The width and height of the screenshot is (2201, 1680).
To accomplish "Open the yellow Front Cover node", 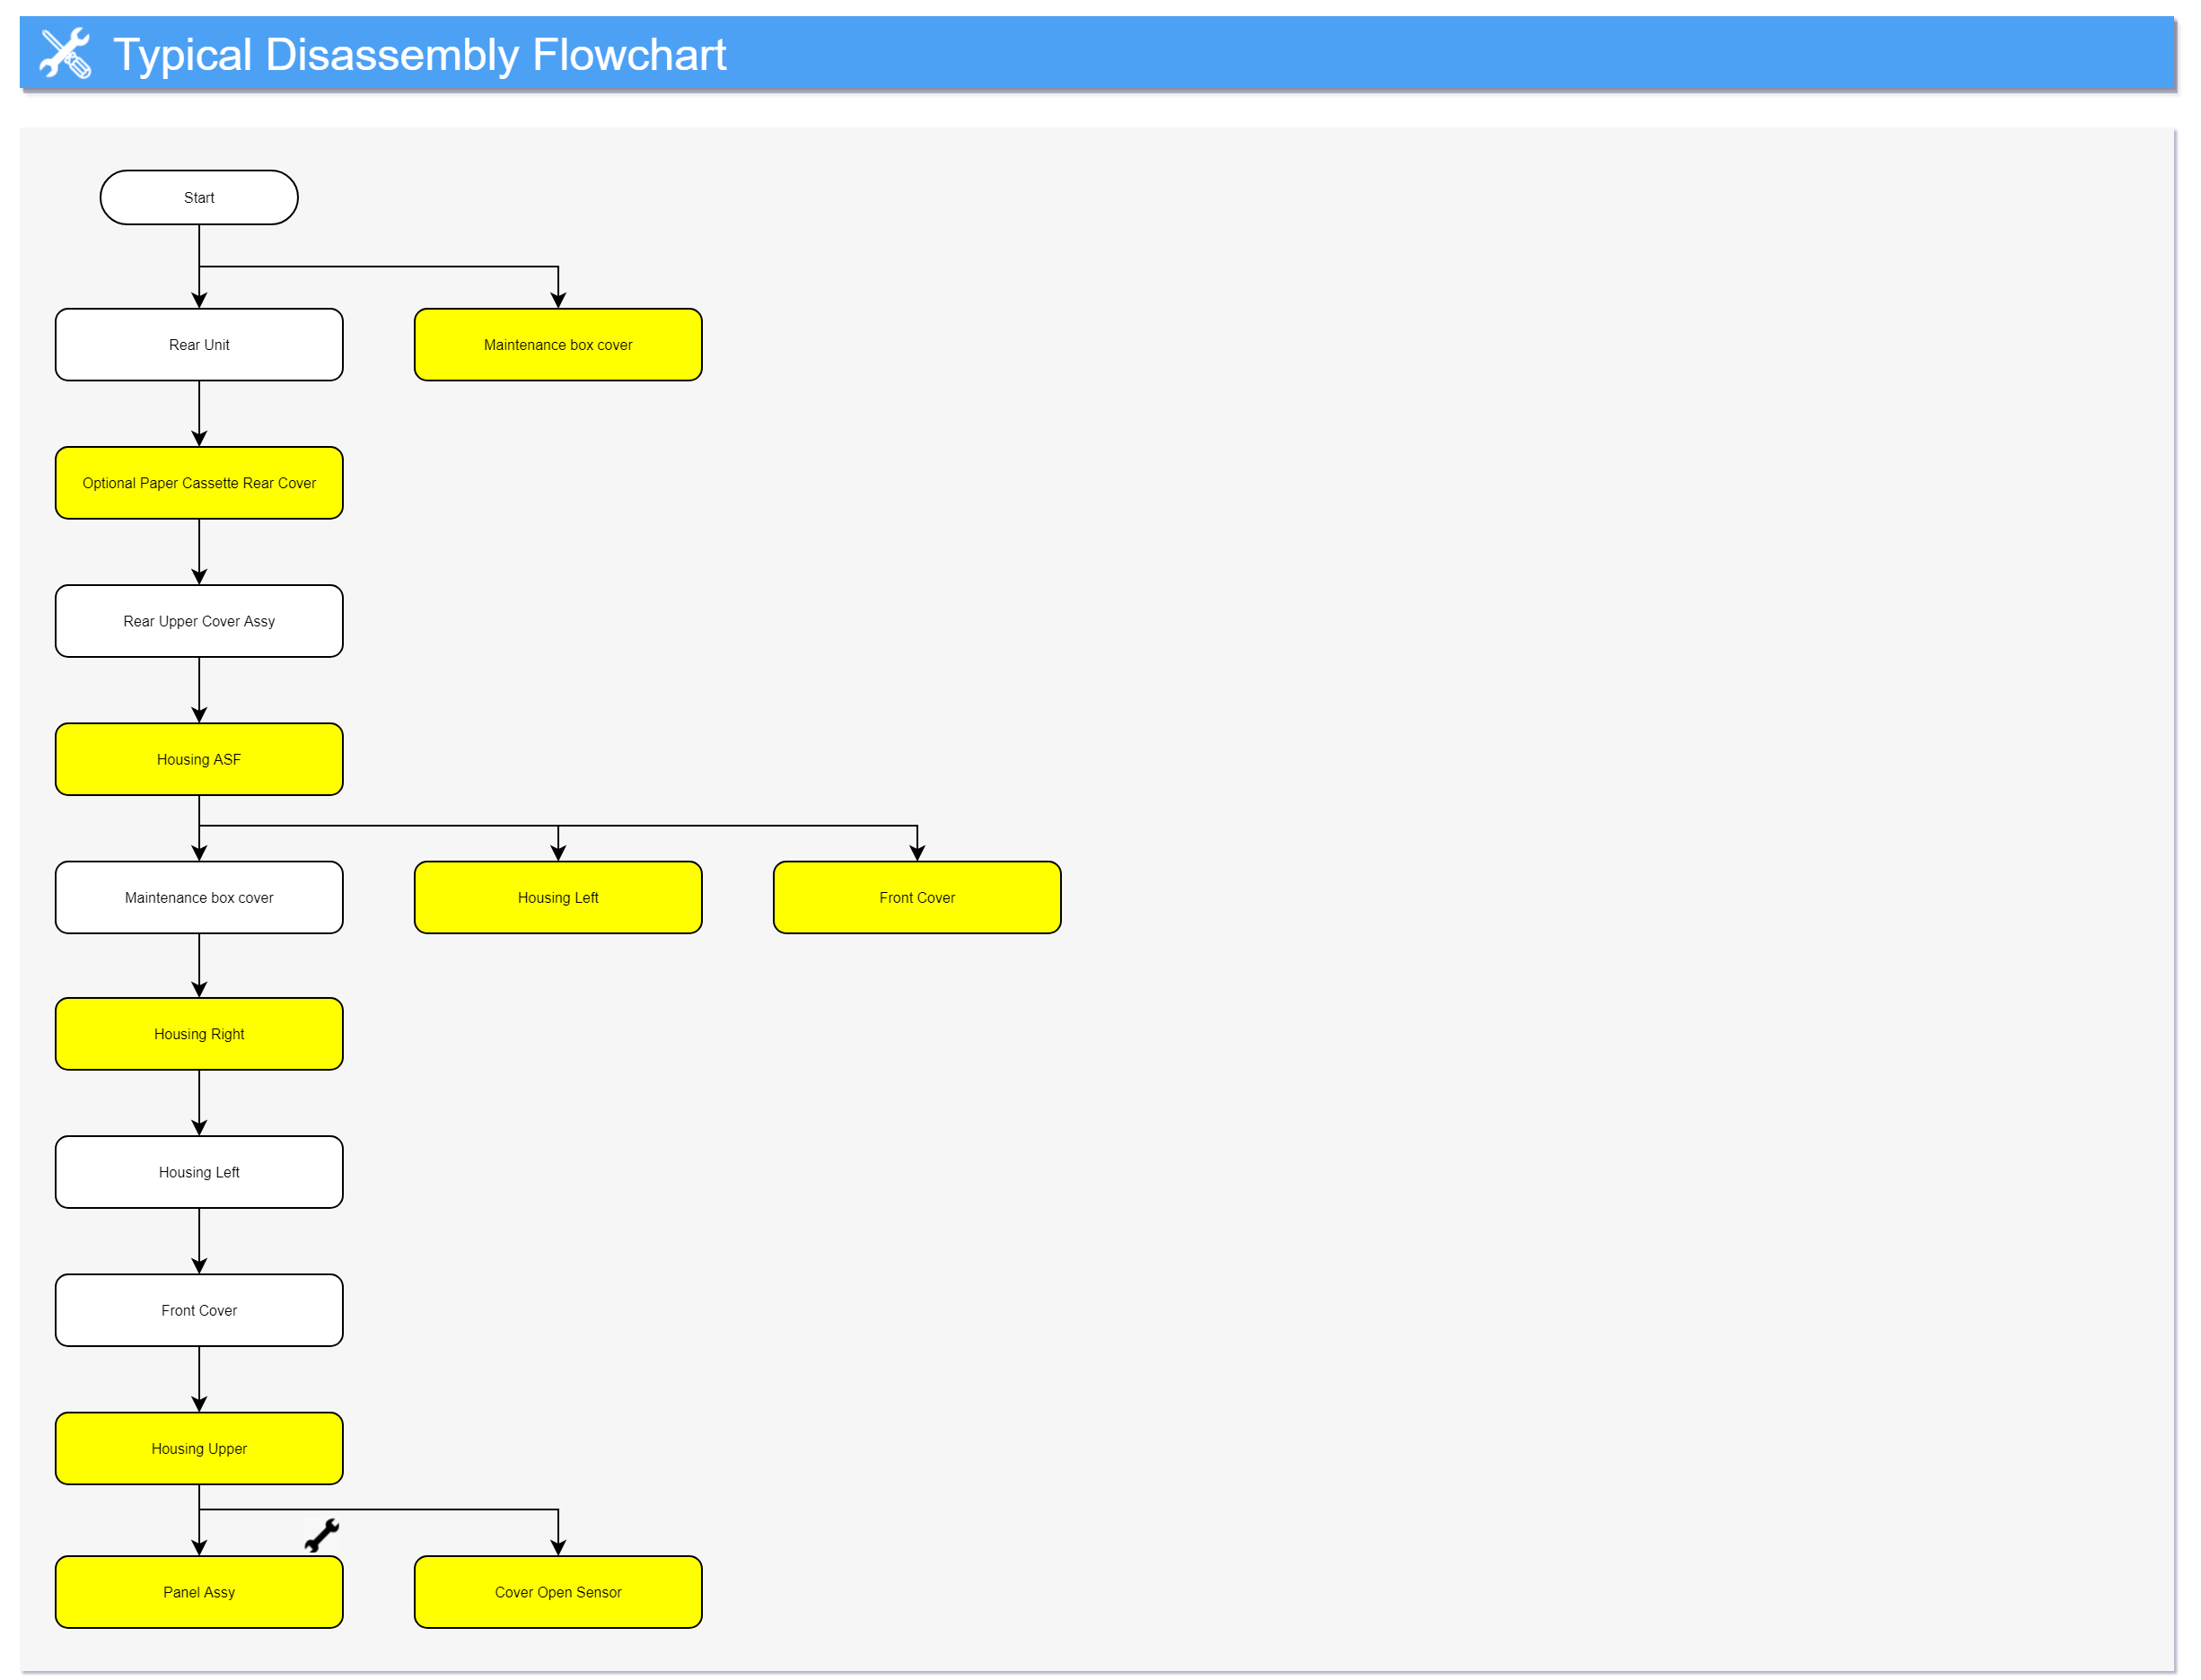I will [x=917, y=898].
